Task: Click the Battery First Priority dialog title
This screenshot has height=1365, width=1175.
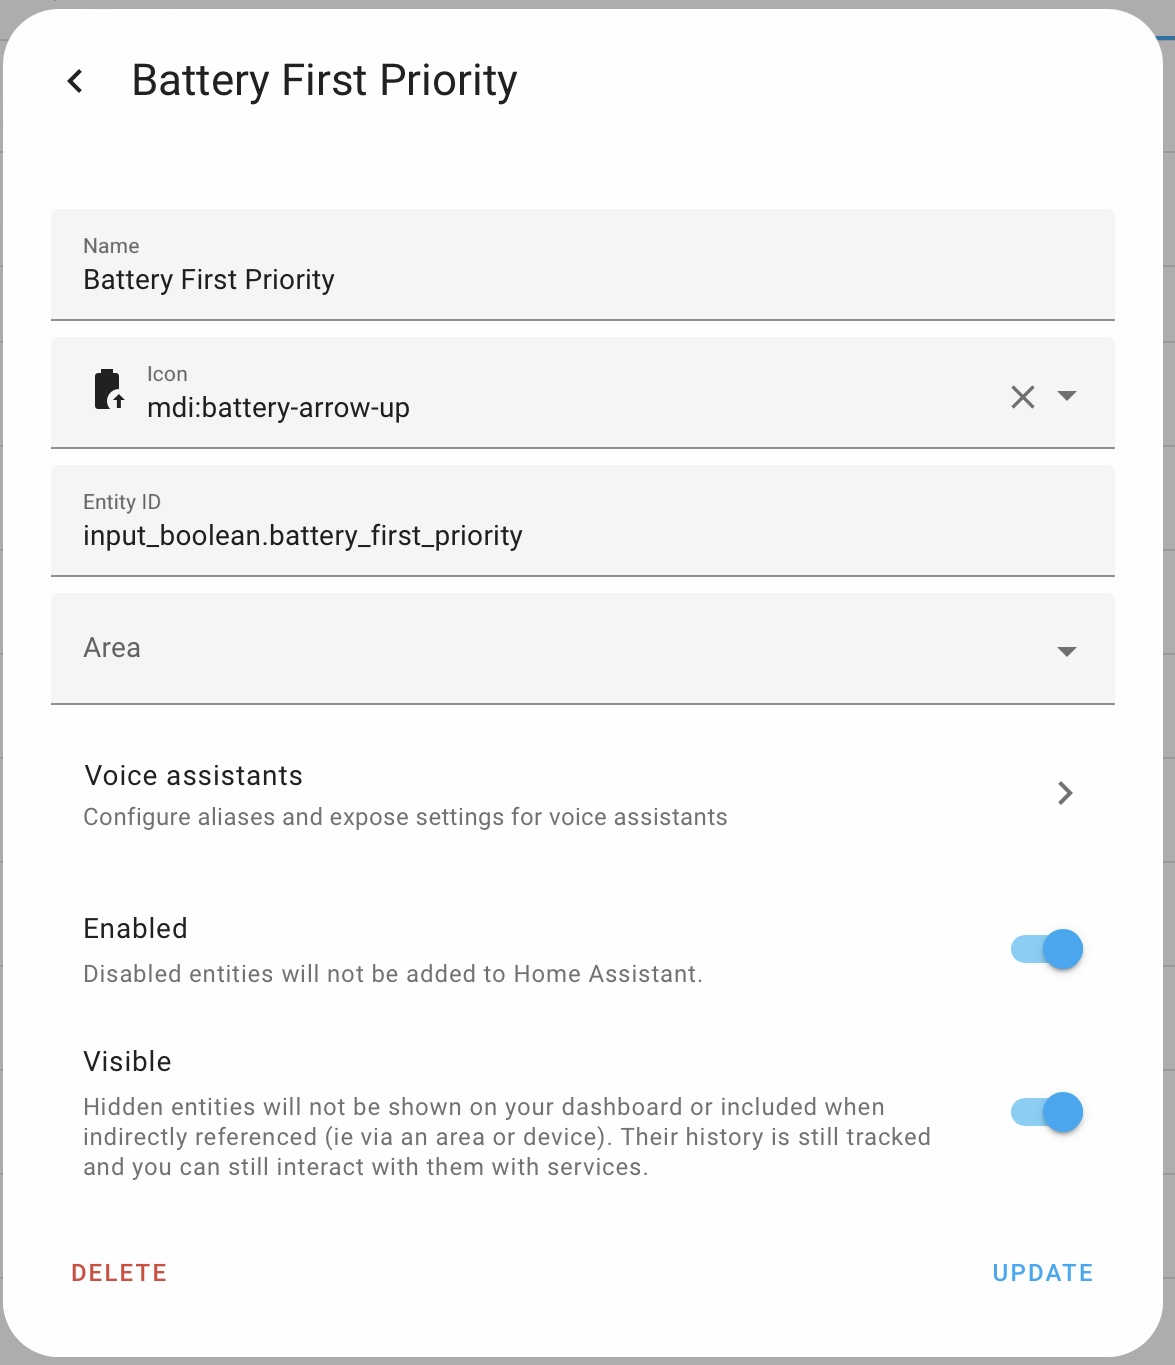Action: tap(324, 81)
